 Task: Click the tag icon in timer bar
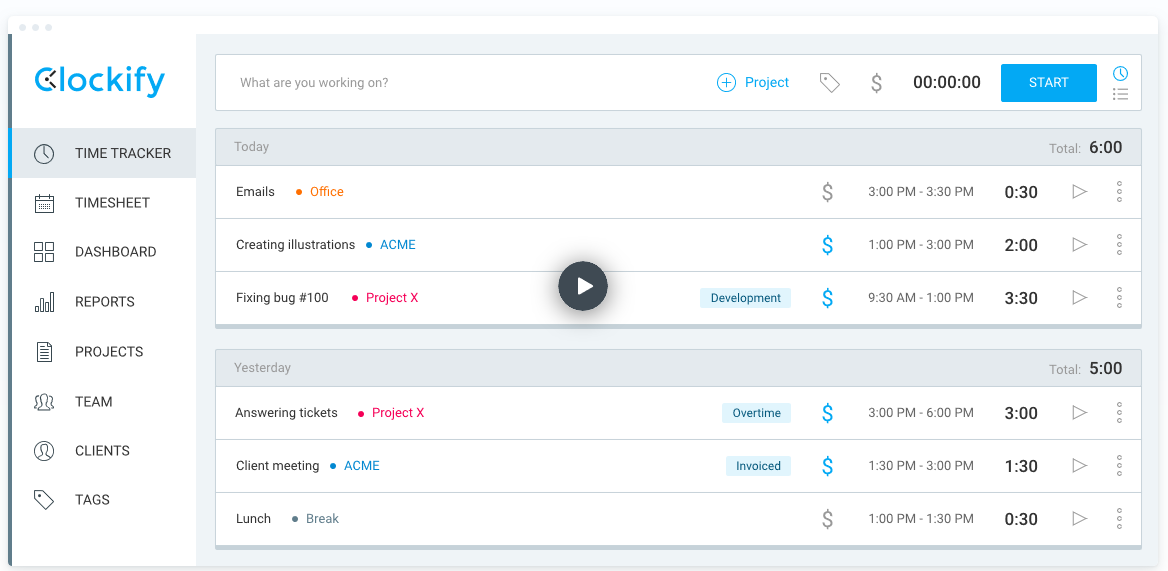(x=829, y=83)
